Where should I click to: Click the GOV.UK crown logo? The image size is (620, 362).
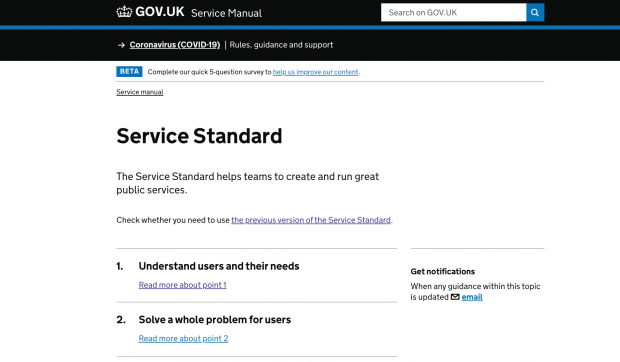pos(124,12)
